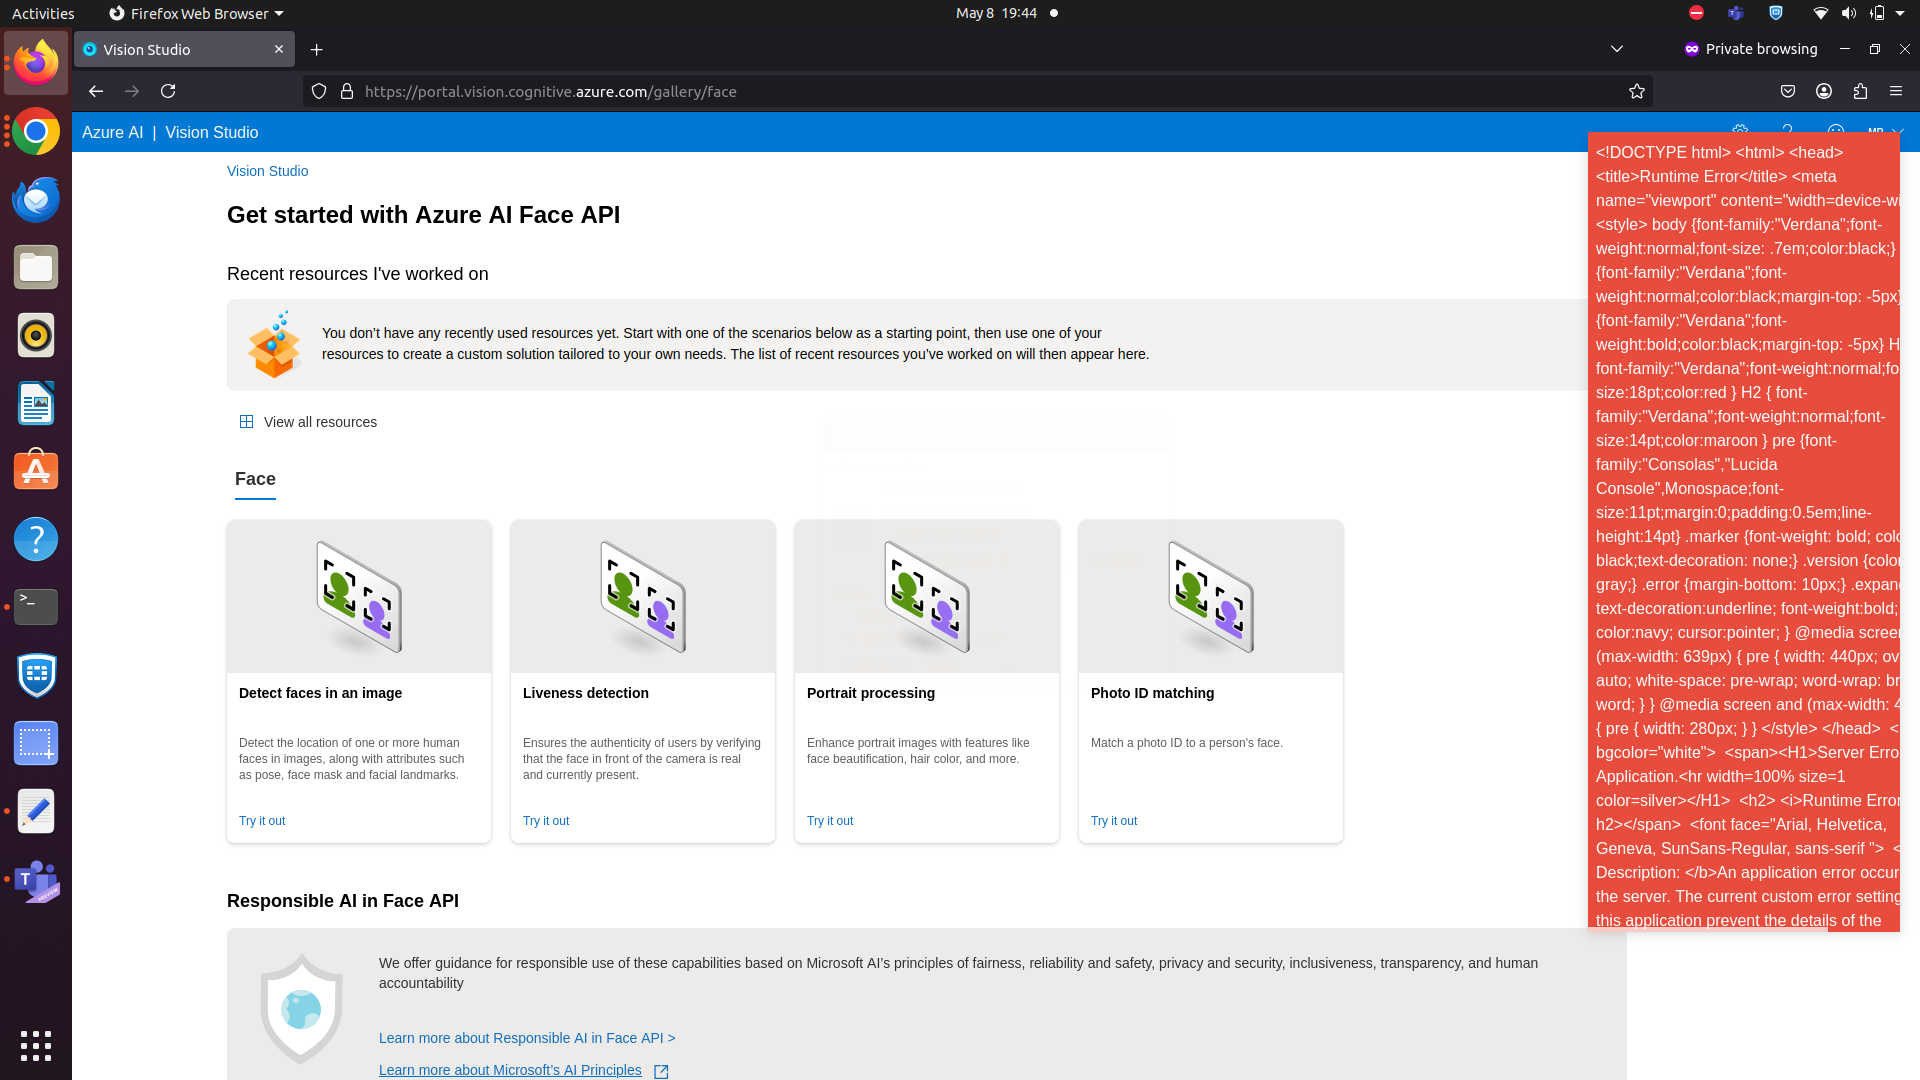Show all applications grid

tap(36, 1045)
